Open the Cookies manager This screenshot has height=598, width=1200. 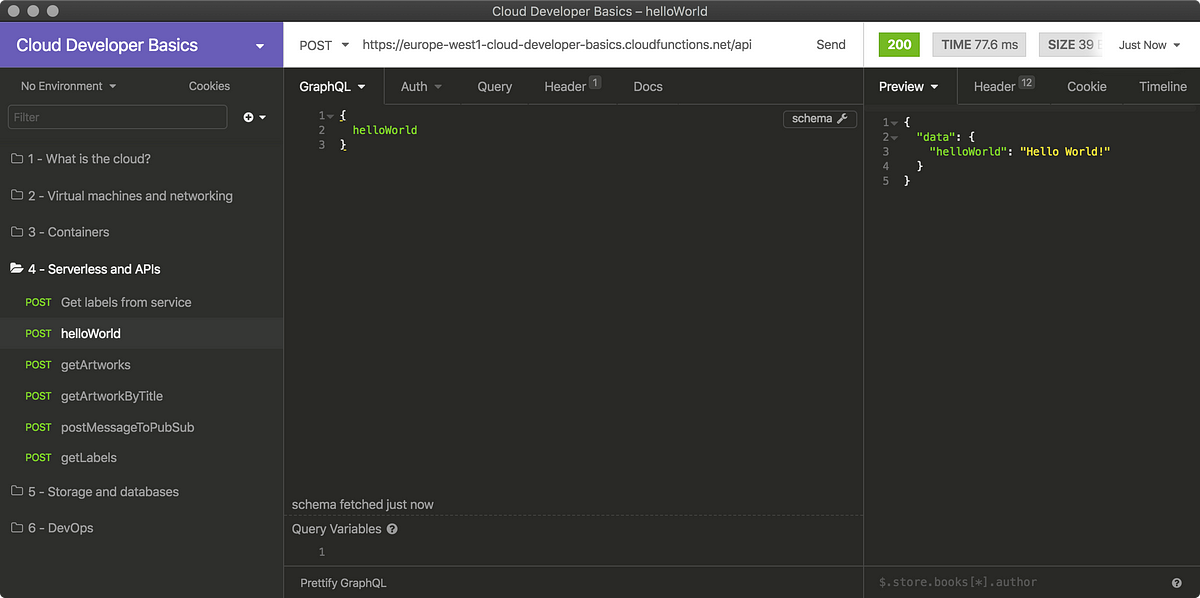[x=209, y=86]
